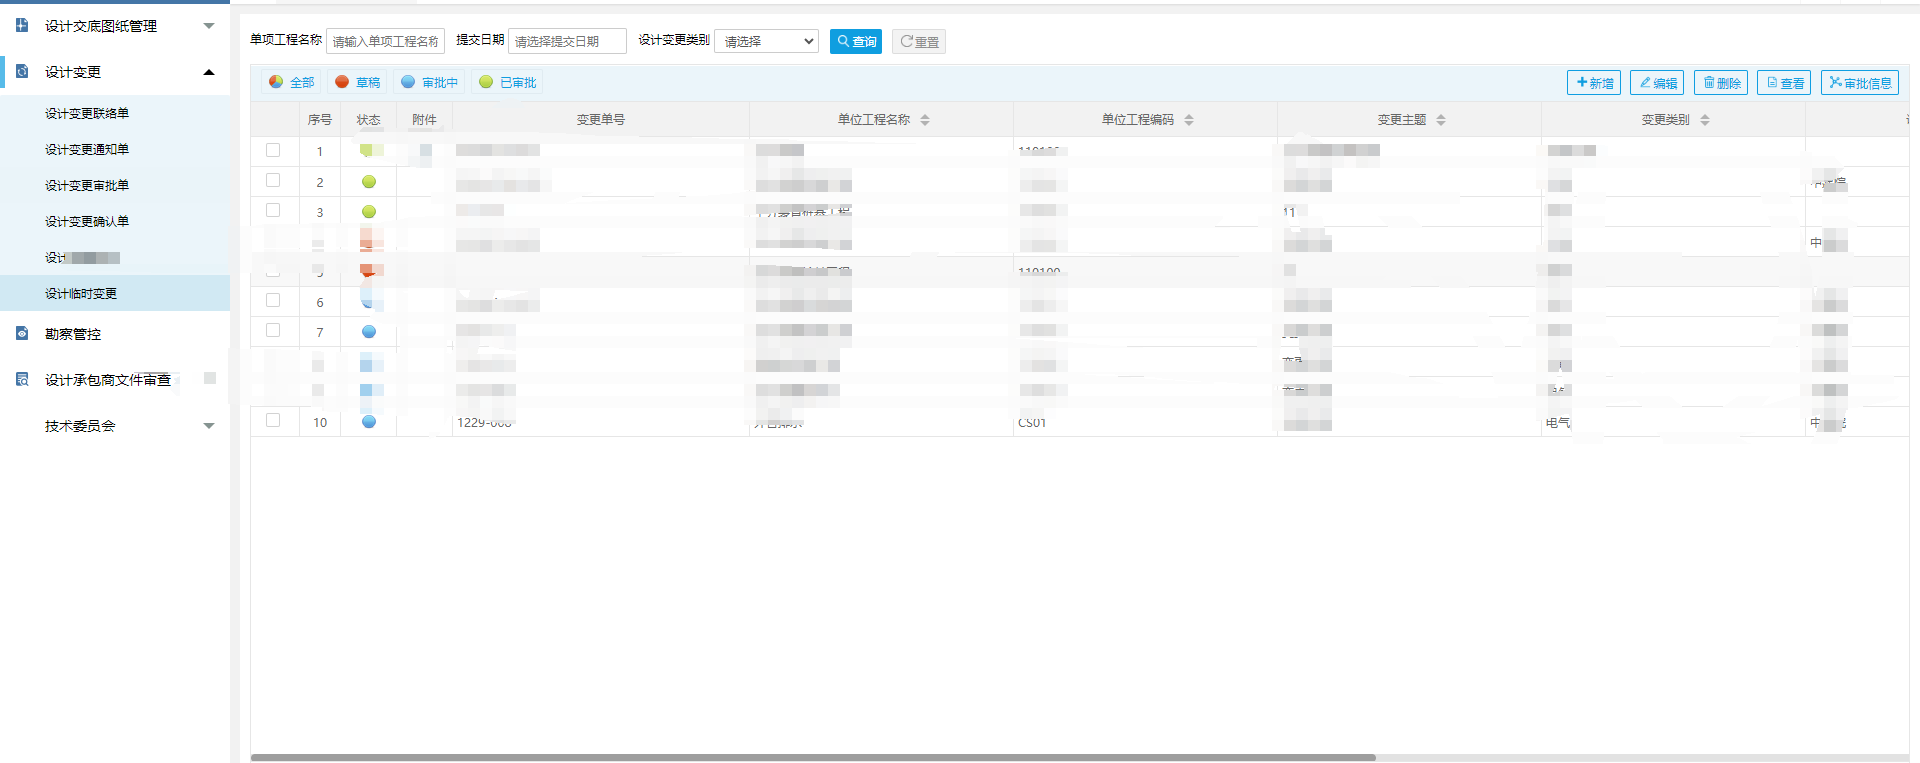The width and height of the screenshot is (1920, 763).
Task: Filter list by 审批中 tab
Action: pyautogui.click(x=429, y=82)
